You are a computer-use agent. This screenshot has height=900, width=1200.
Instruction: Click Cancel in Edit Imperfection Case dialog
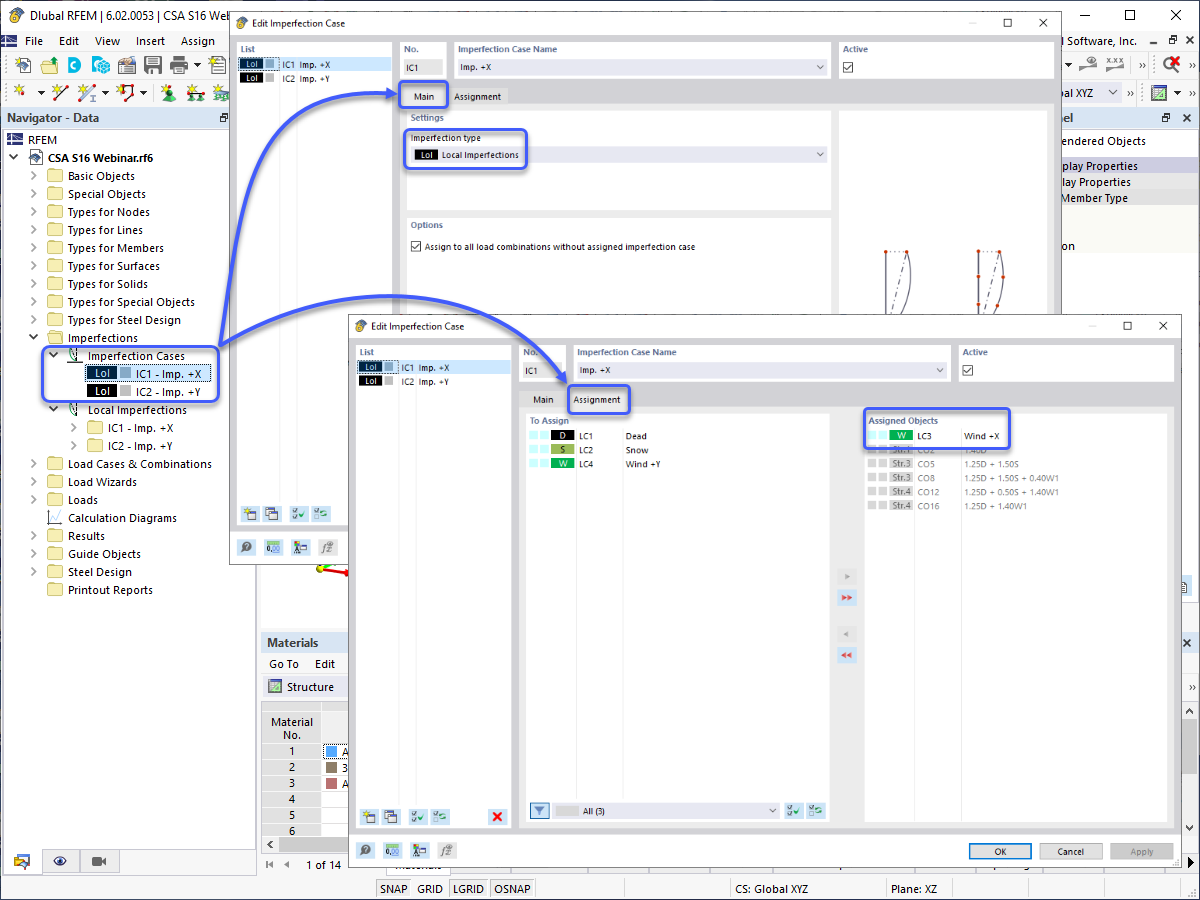1070,851
